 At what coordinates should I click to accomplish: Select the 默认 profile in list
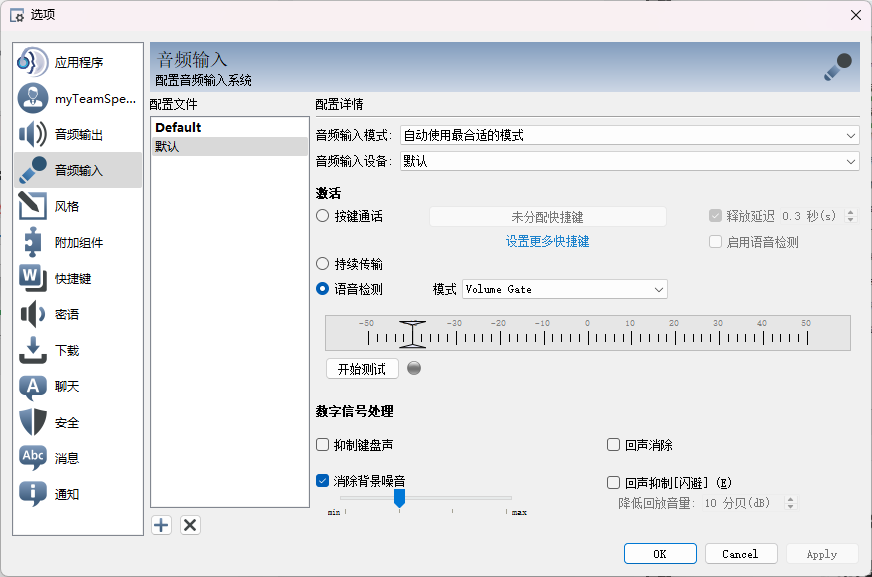(229, 146)
